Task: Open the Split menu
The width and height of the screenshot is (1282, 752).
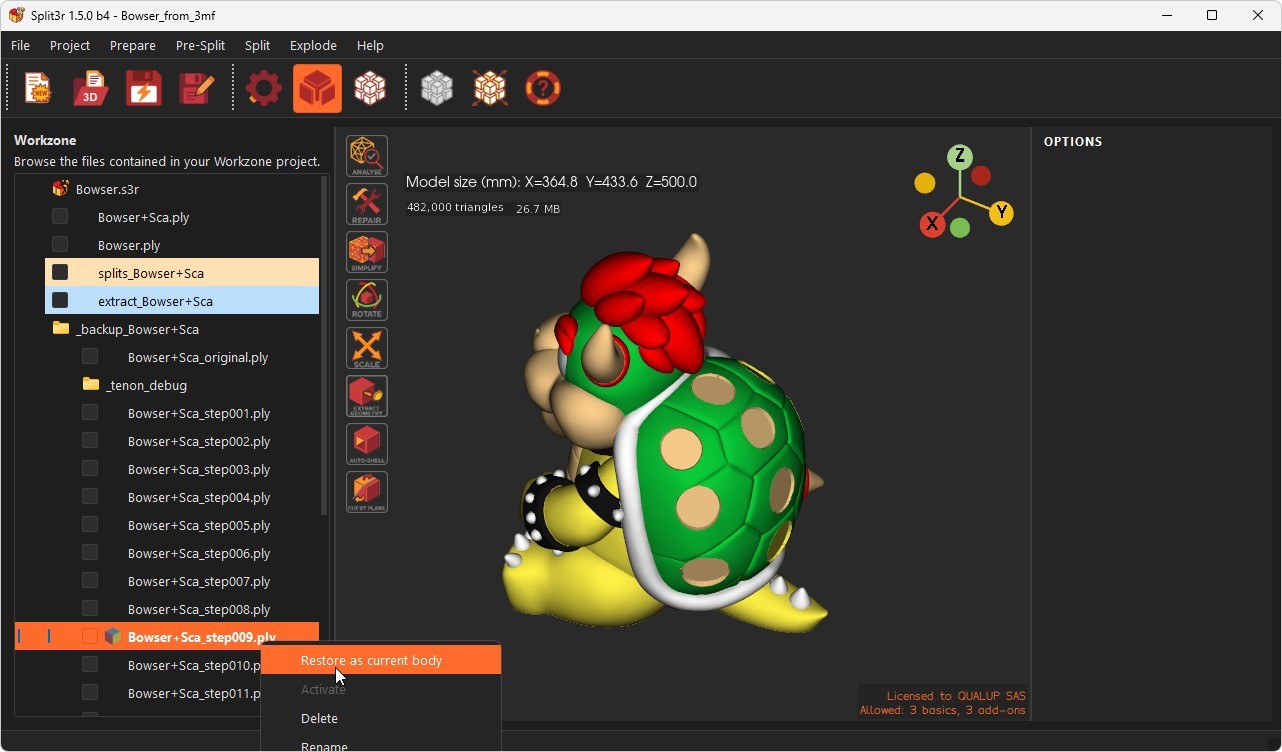Action: point(257,45)
